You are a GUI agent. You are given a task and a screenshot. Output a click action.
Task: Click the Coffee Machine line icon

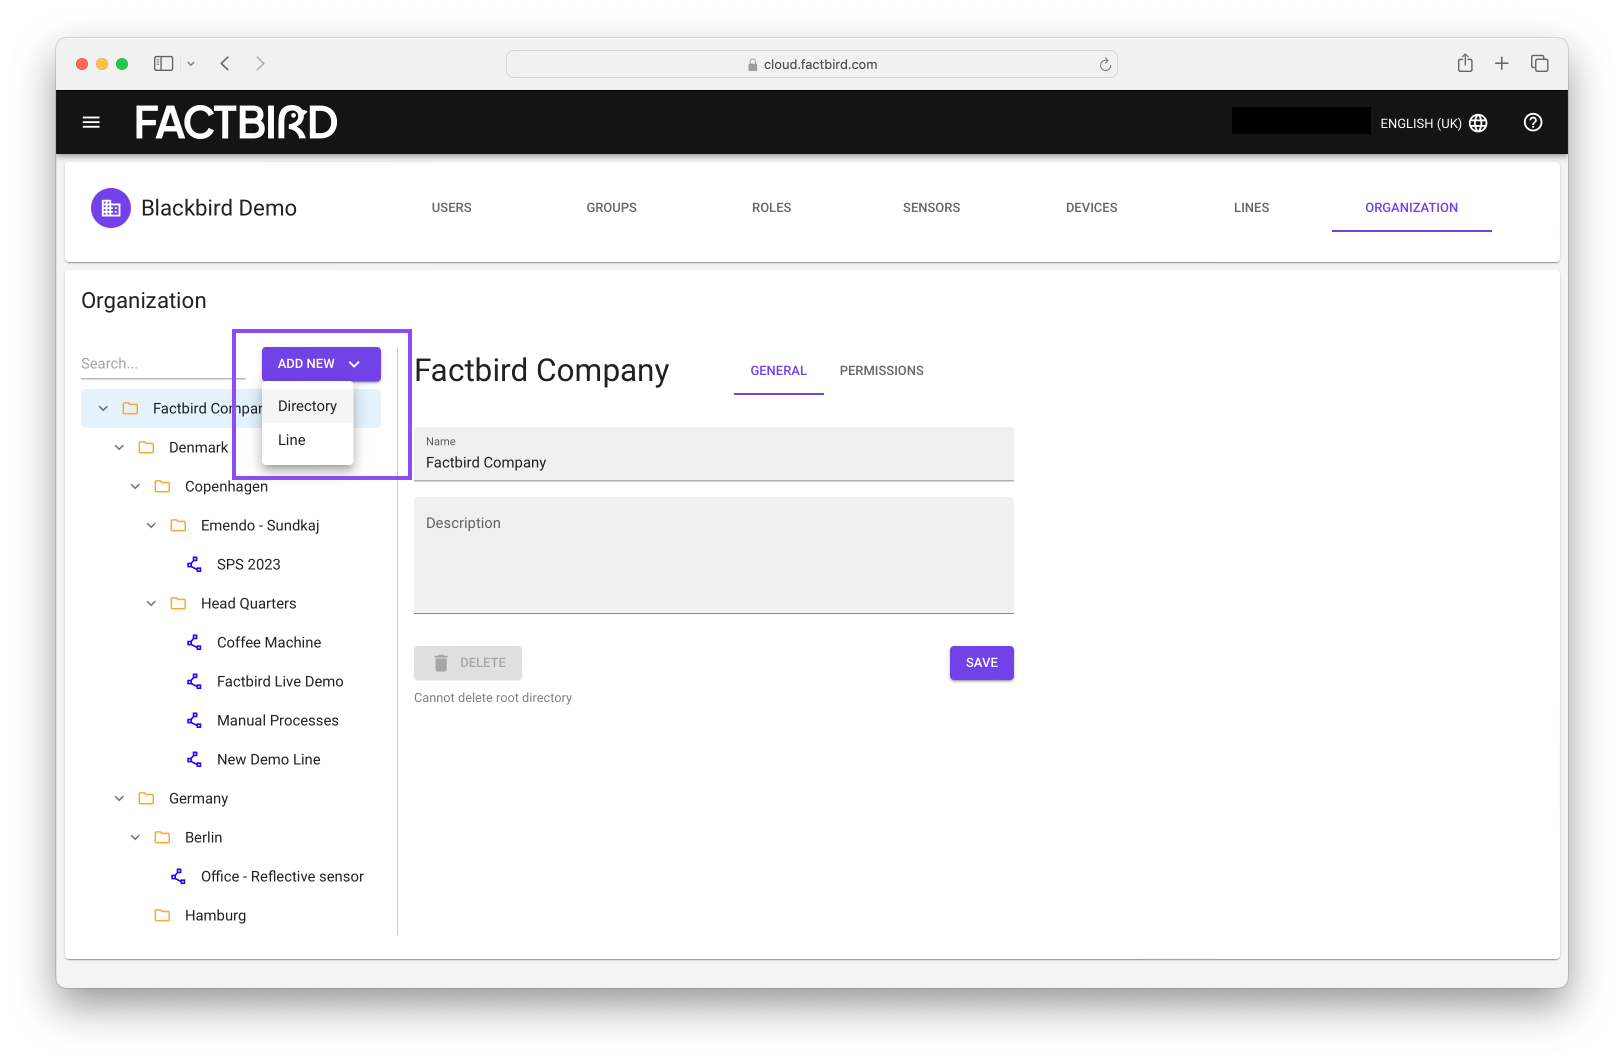(x=194, y=642)
